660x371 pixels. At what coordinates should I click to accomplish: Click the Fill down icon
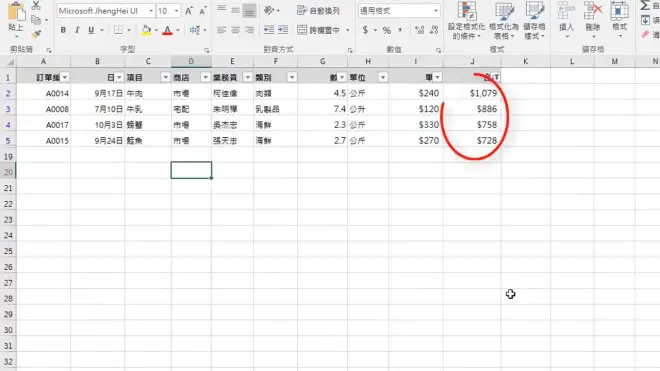click(645, 20)
